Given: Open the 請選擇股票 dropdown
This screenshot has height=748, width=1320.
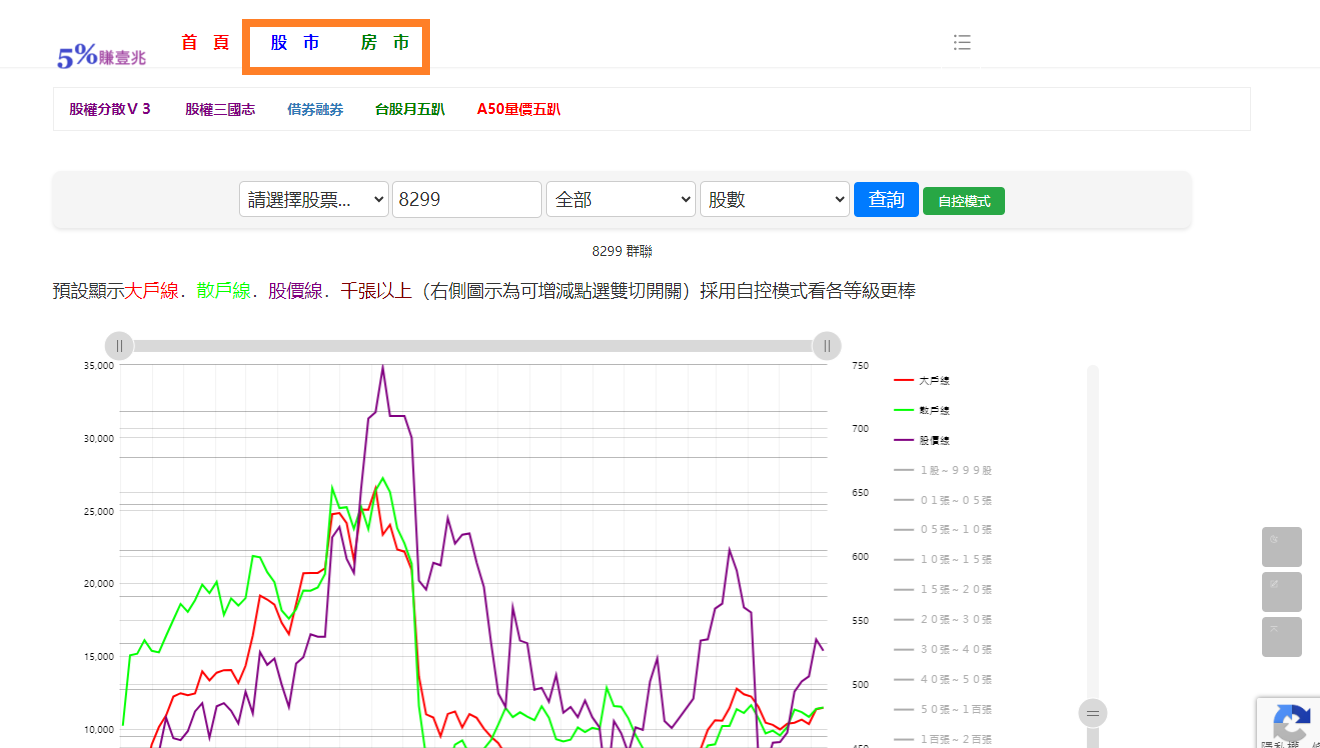Looking at the screenshot, I should pyautogui.click(x=314, y=199).
